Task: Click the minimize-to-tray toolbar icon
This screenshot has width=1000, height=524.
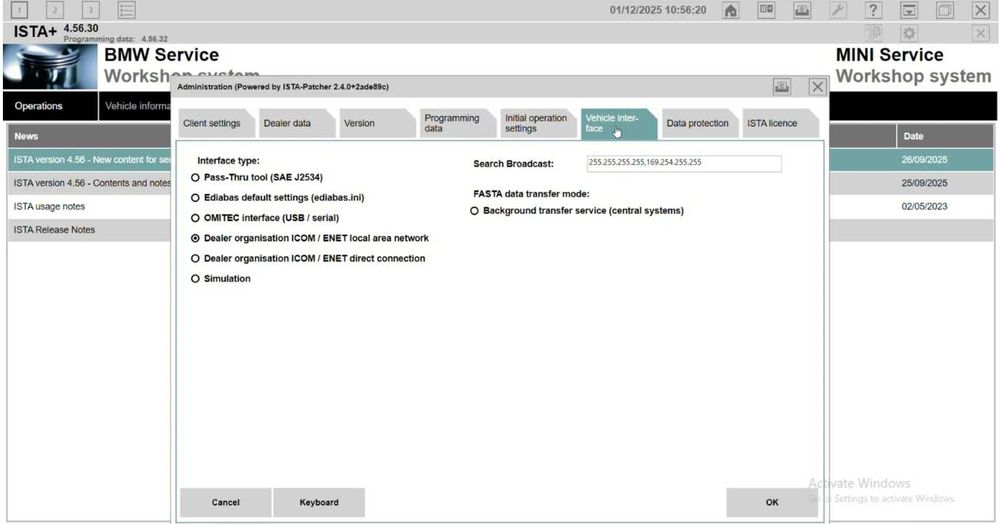Action: [x=909, y=10]
